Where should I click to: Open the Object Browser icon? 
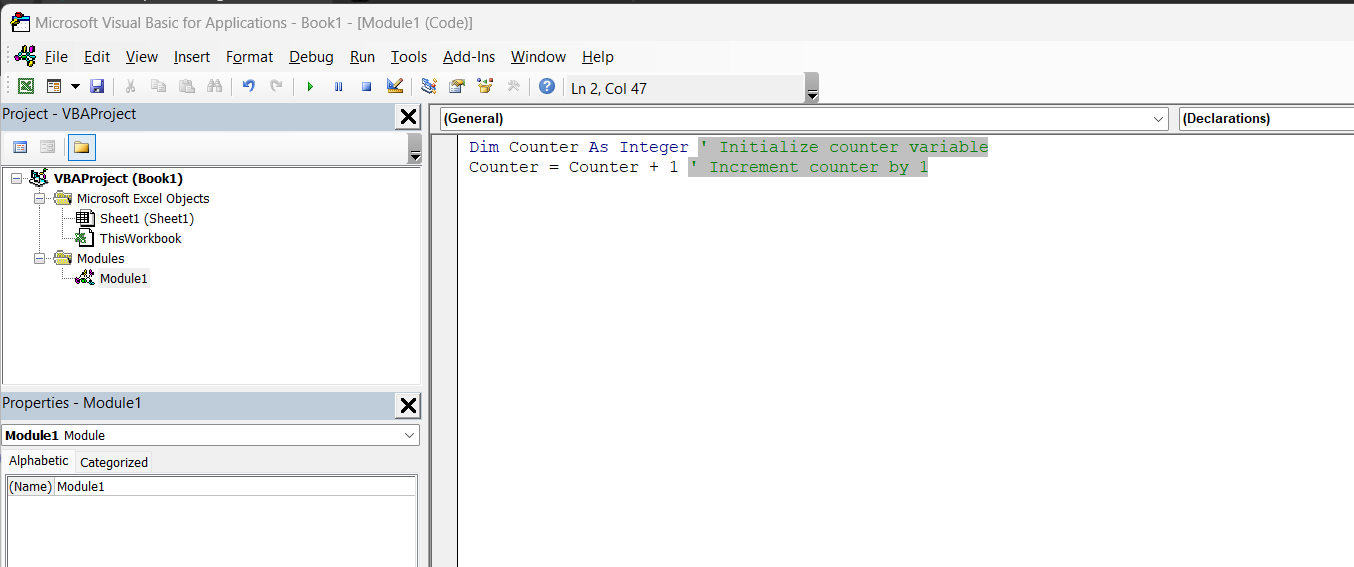485,87
